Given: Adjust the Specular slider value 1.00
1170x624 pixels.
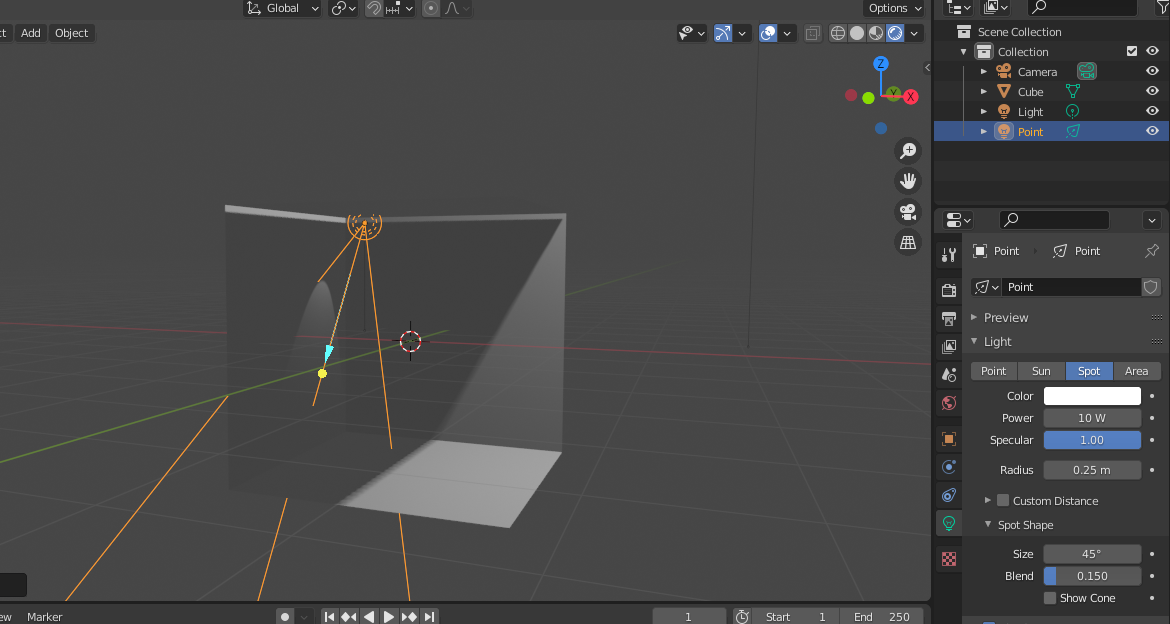Looking at the screenshot, I should coord(1092,440).
